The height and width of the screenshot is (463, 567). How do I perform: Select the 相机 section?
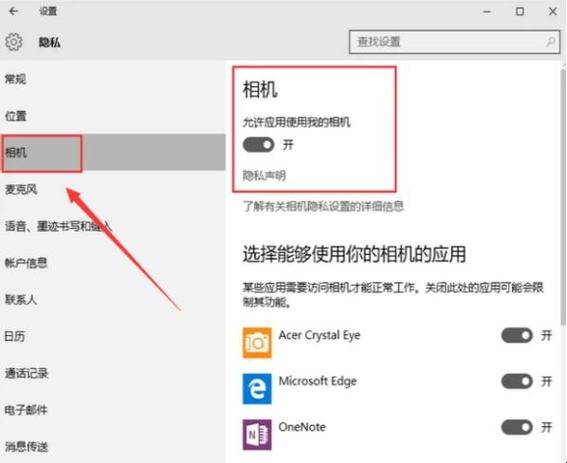[x=112, y=152]
